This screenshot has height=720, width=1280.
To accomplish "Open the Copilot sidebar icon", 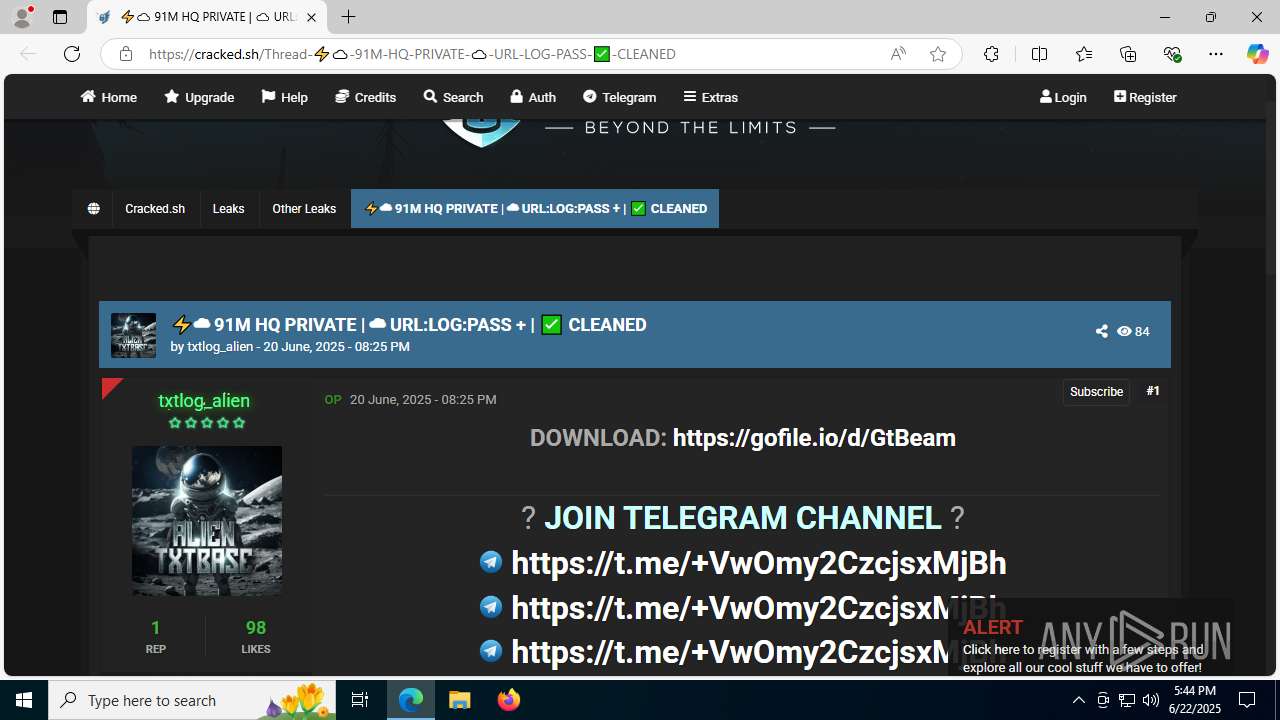I will click(x=1257, y=54).
